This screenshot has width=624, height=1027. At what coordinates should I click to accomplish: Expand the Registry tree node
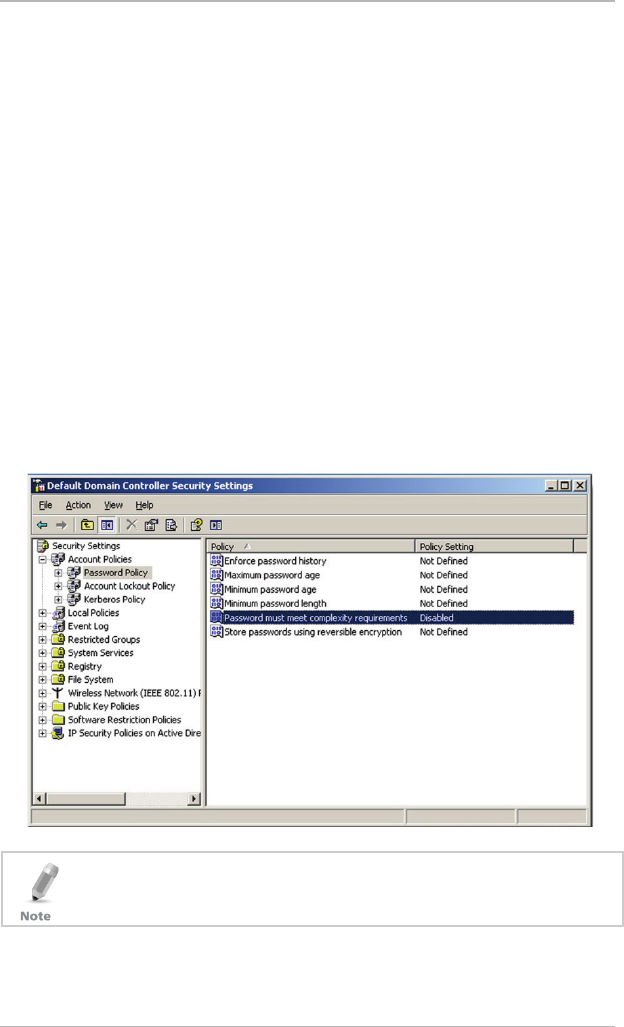(x=43, y=666)
